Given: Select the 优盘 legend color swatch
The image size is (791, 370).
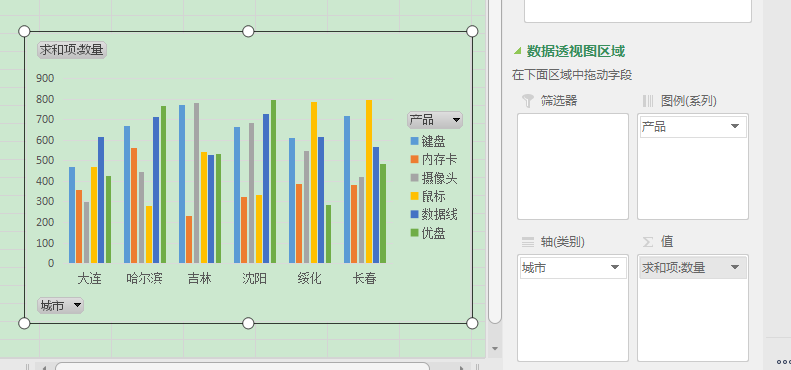Looking at the screenshot, I should tap(415, 233).
